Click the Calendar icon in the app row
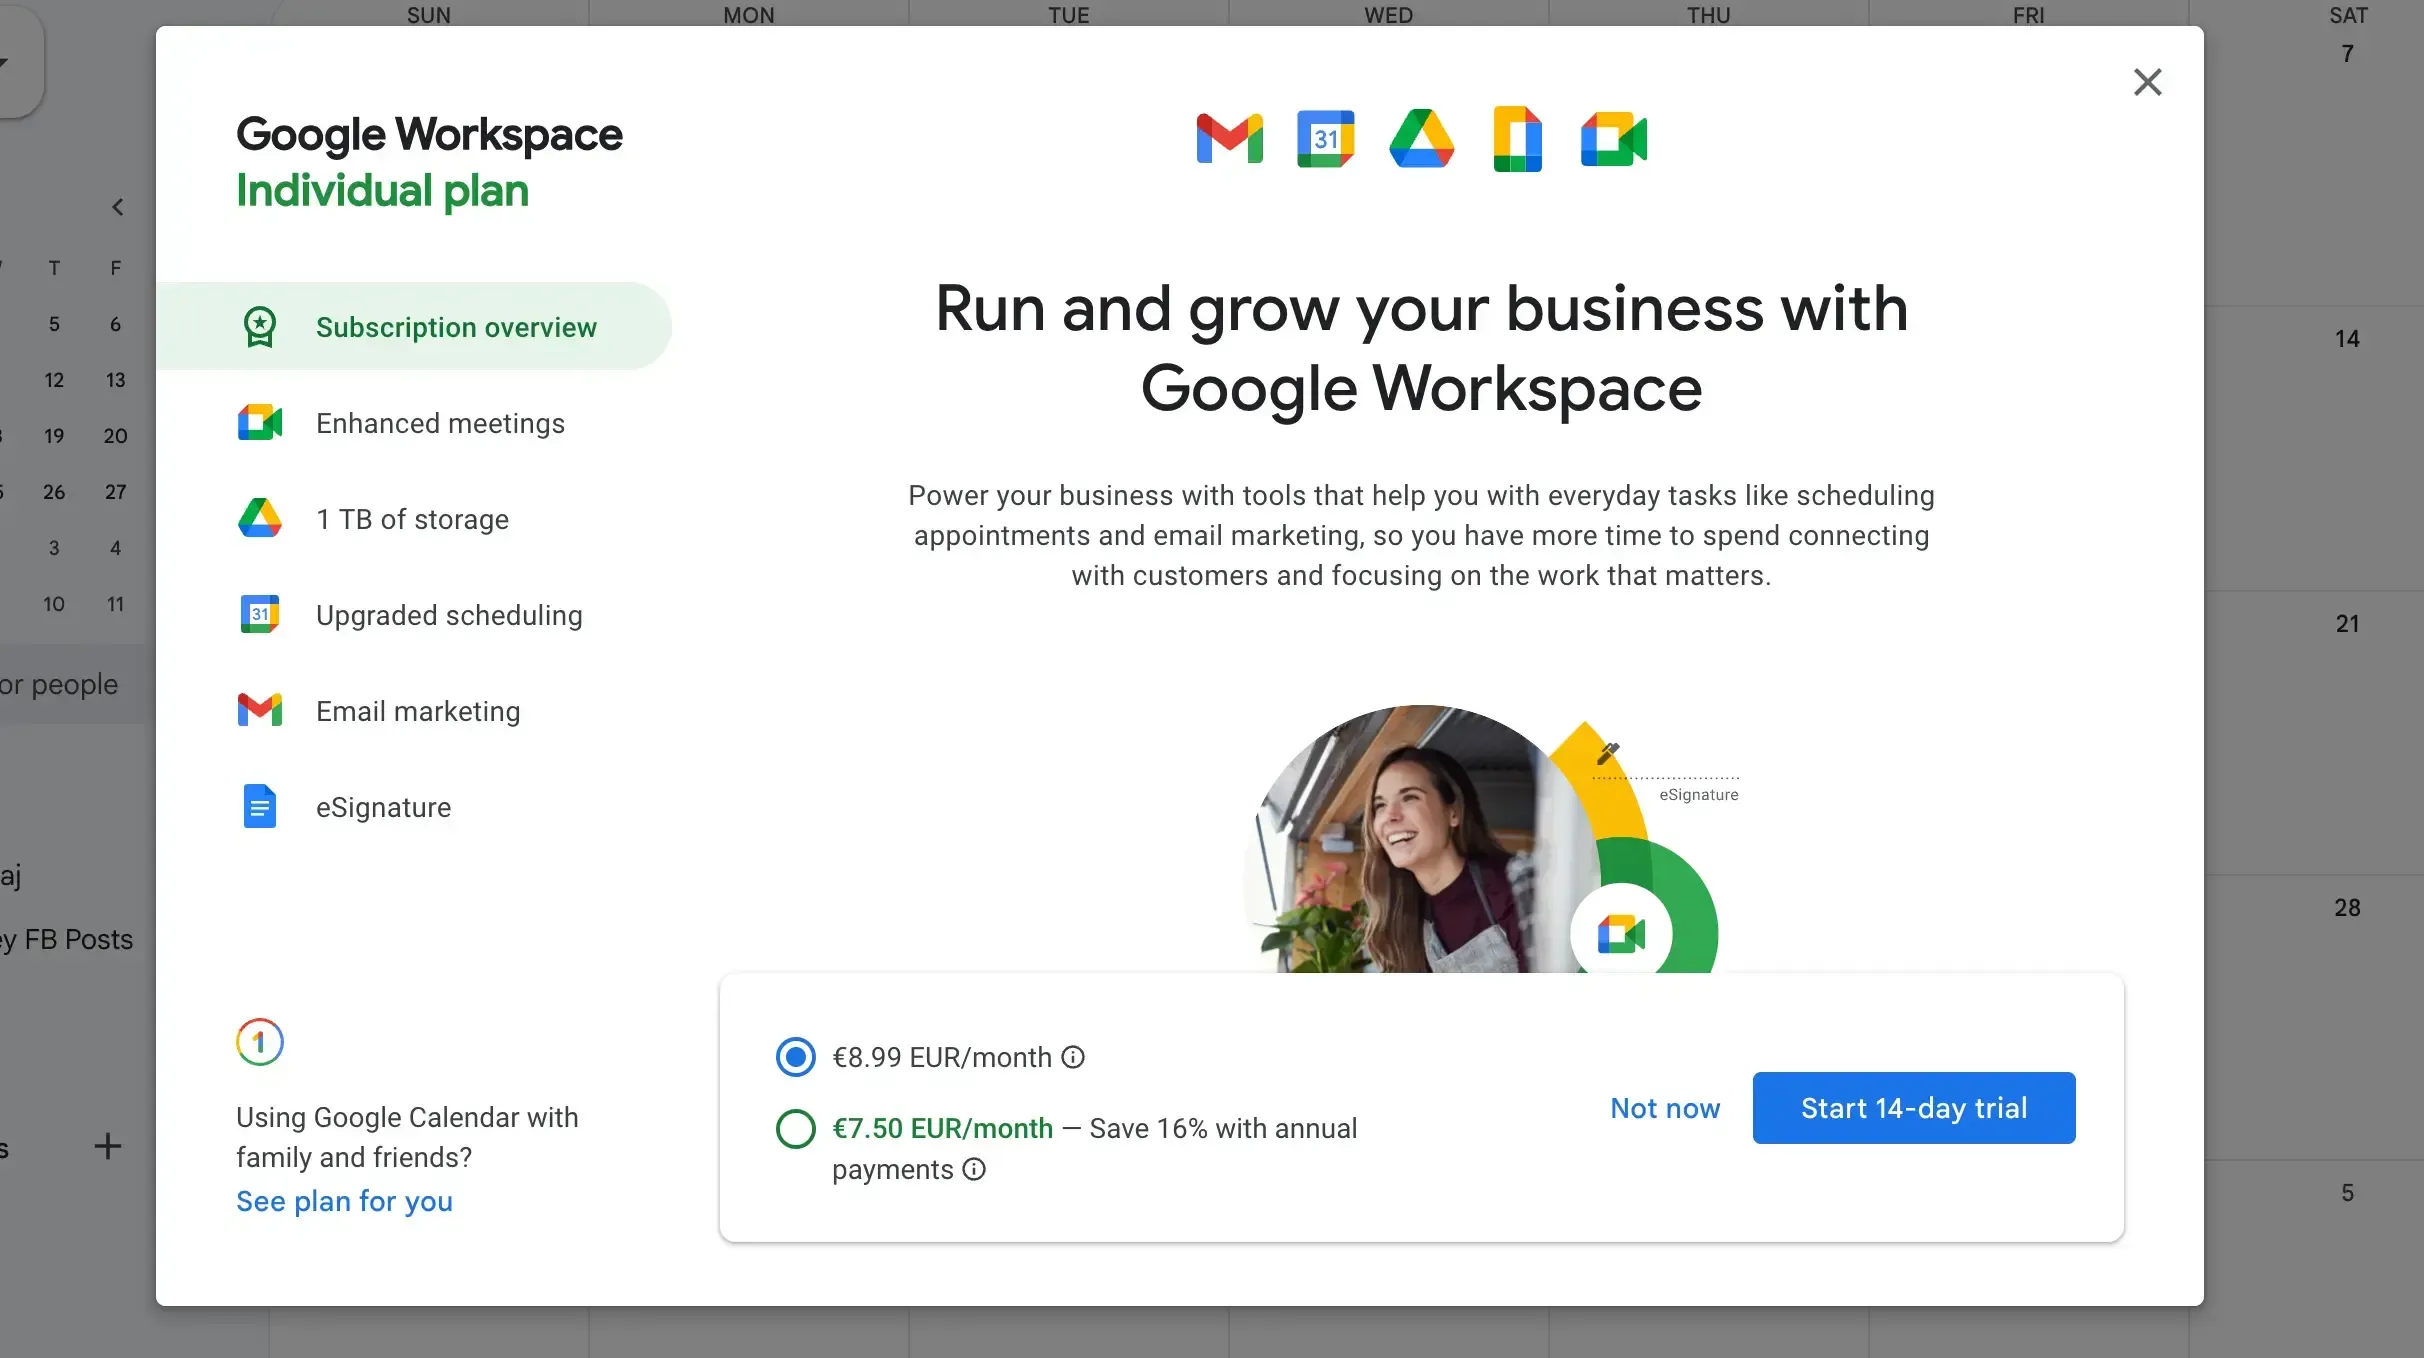The height and width of the screenshot is (1358, 2424). click(1325, 138)
